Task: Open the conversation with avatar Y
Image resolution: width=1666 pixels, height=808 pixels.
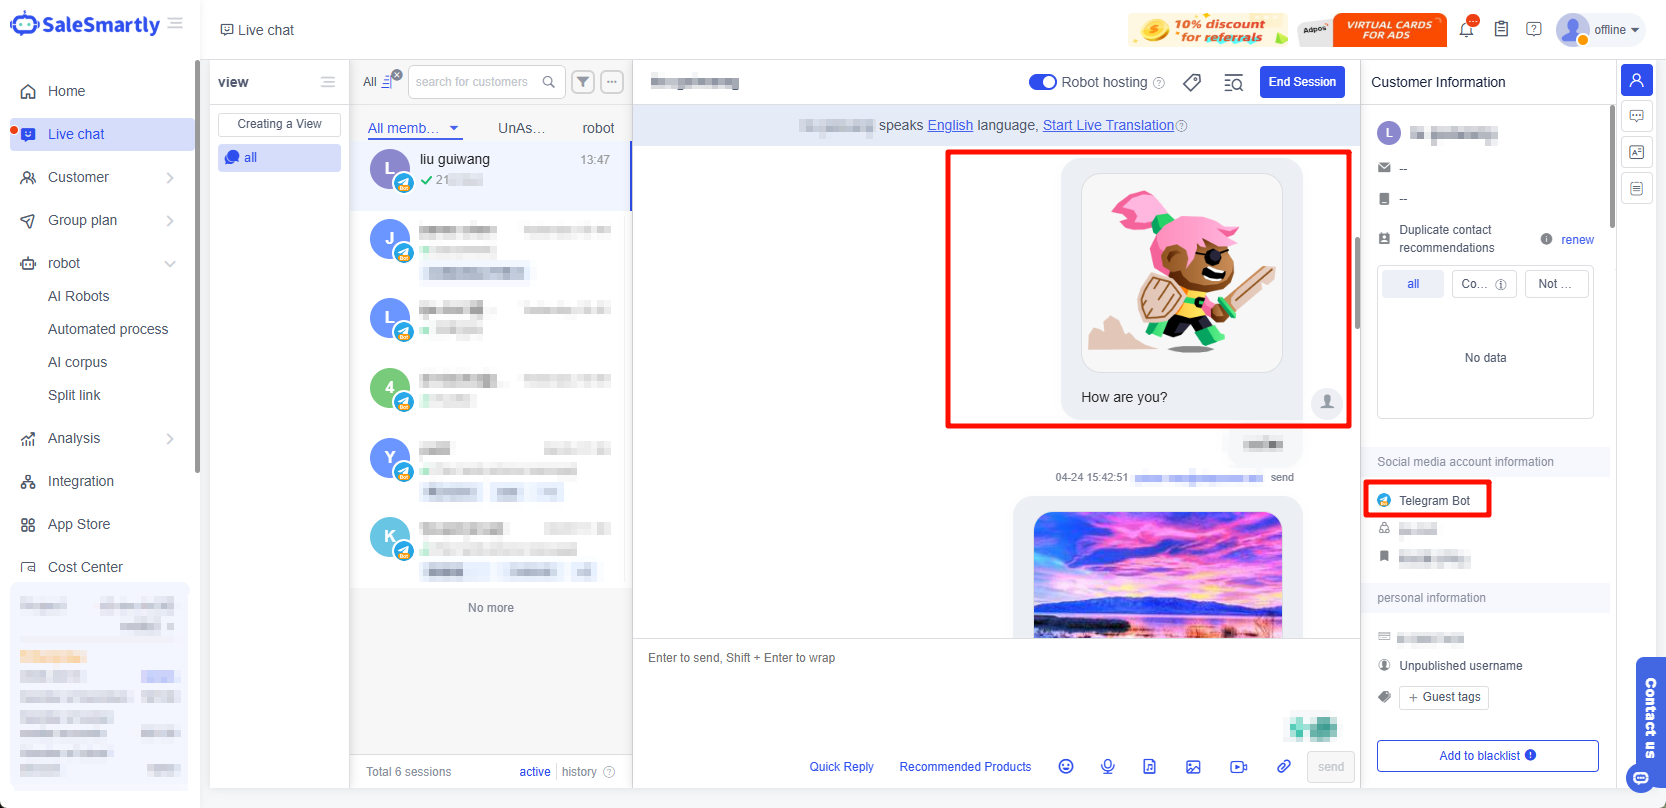Action: (x=490, y=468)
